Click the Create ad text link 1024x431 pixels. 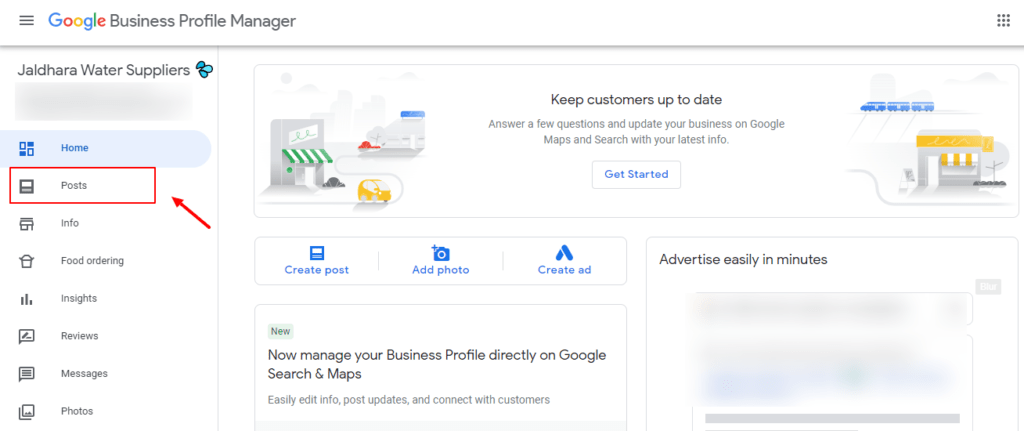564,270
